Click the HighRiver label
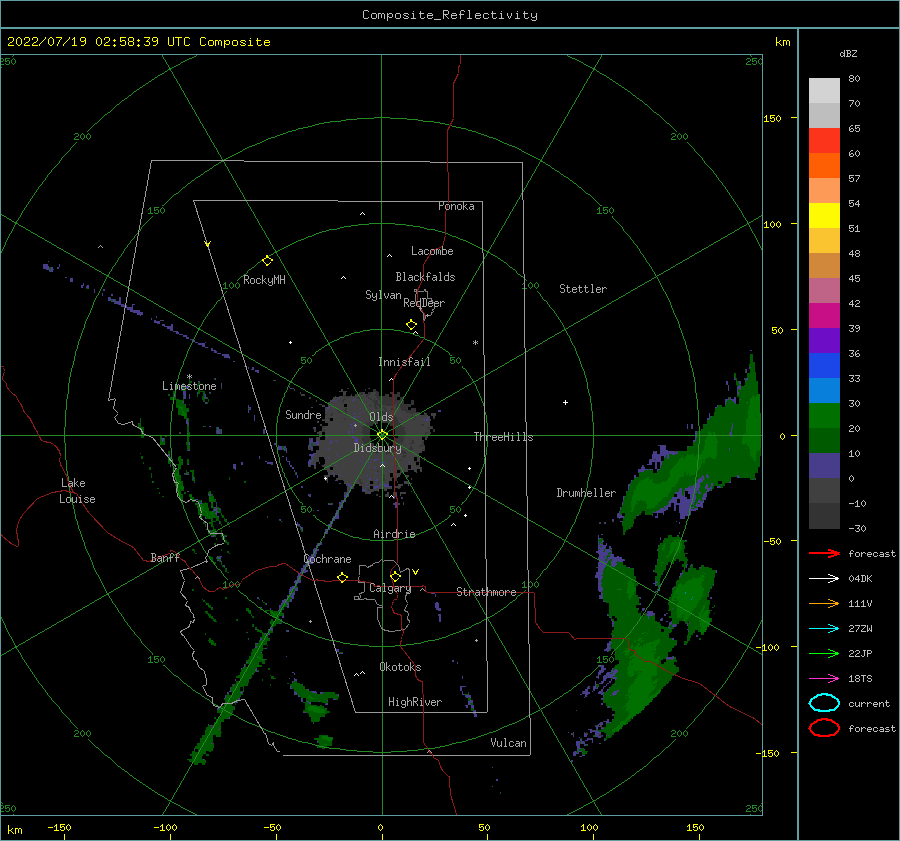The height and width of the screenshot is (841, 900). [415, 702]
